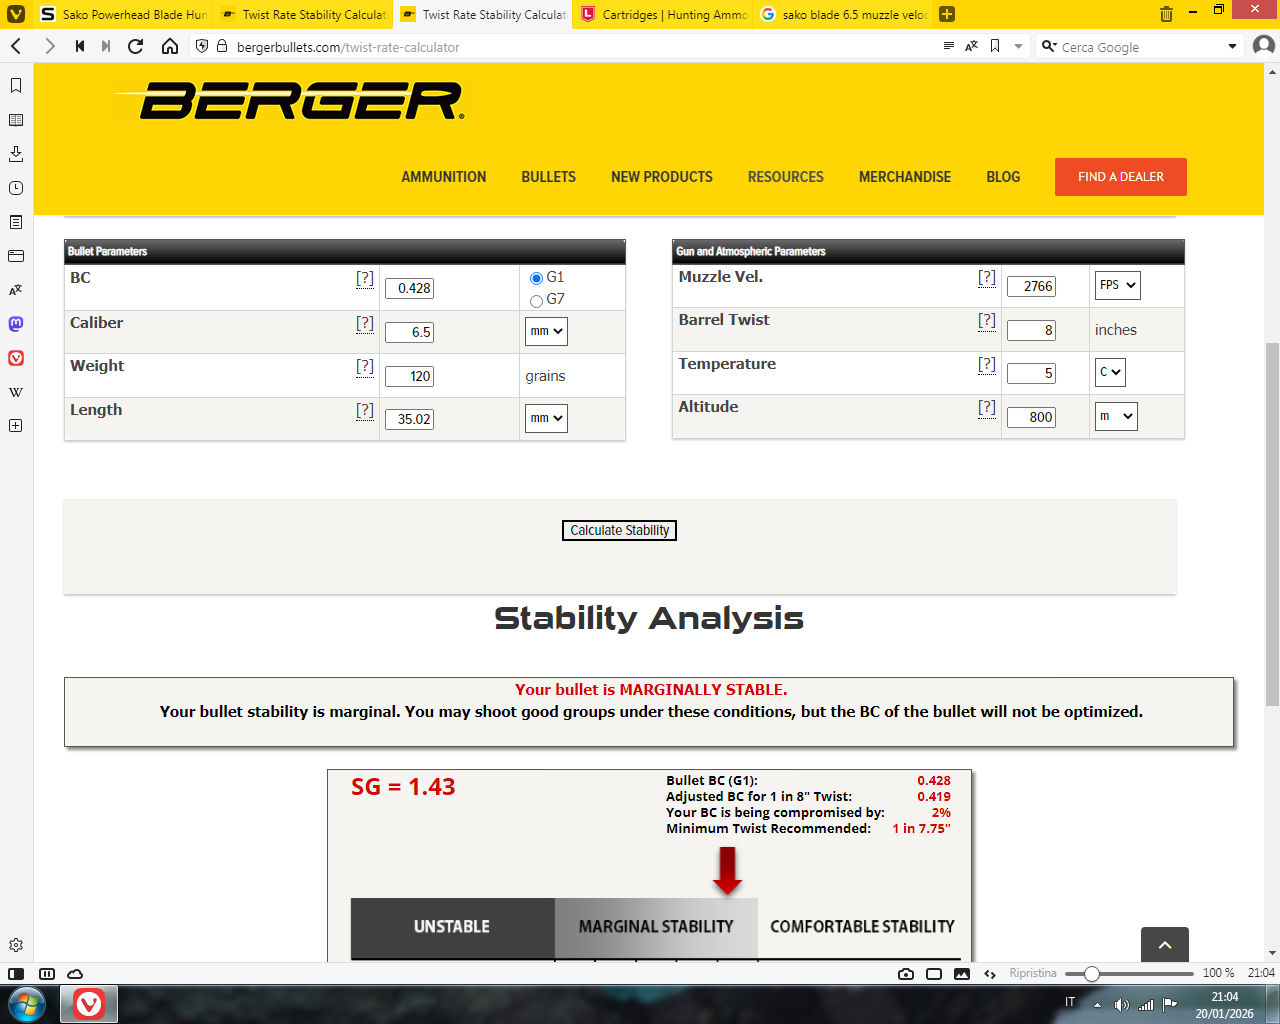Open the Caliber unit dropdown
Viewport: 1280px width, 1024px height.
(x=546, y=331)
